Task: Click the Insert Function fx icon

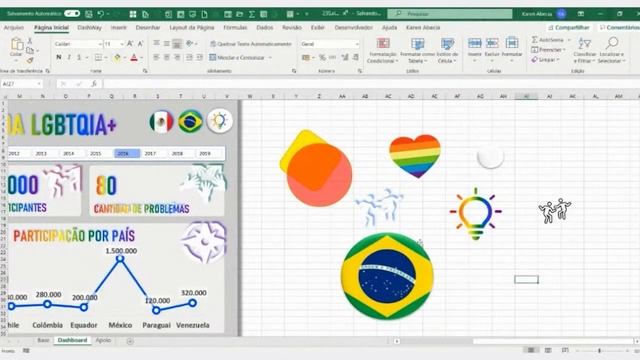Action: point(94,84)
